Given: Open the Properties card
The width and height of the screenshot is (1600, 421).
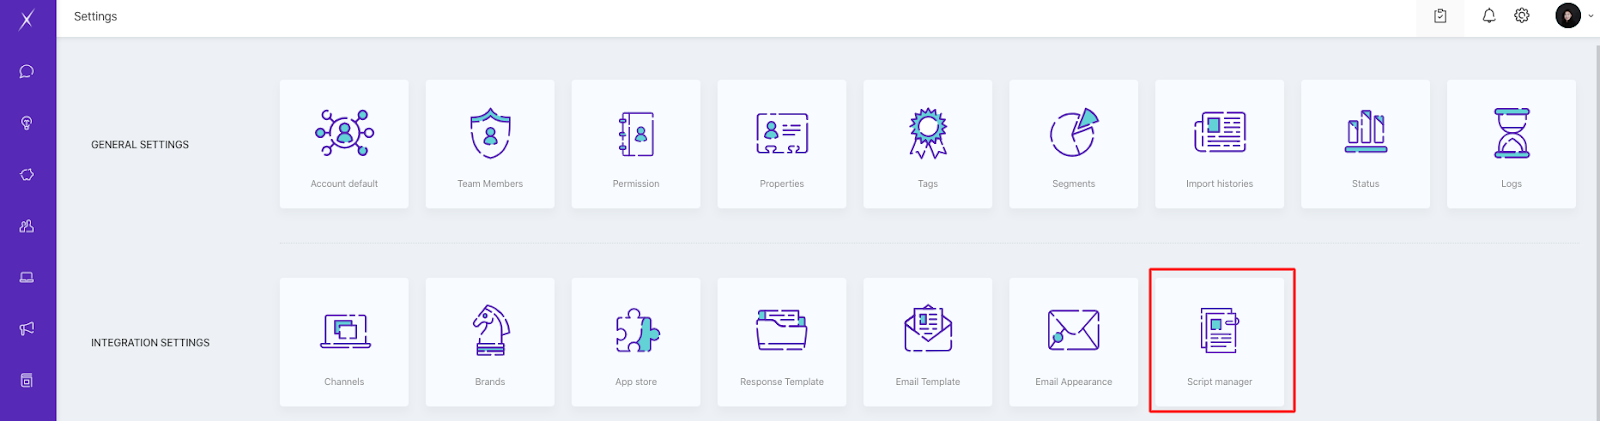Looking at the screenshot, I should tap(782, 144).
